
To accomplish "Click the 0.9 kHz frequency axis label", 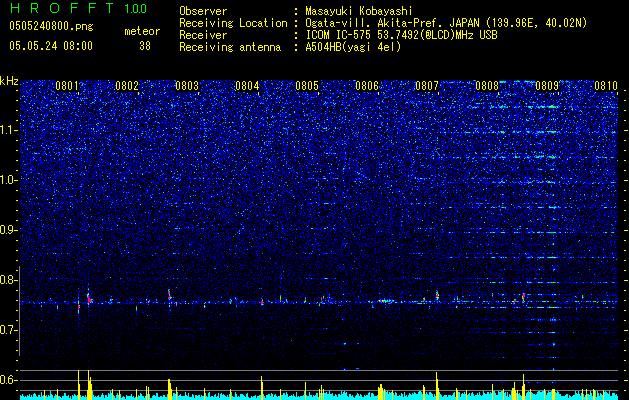I will pyautogui.click(x=8, y=230).
